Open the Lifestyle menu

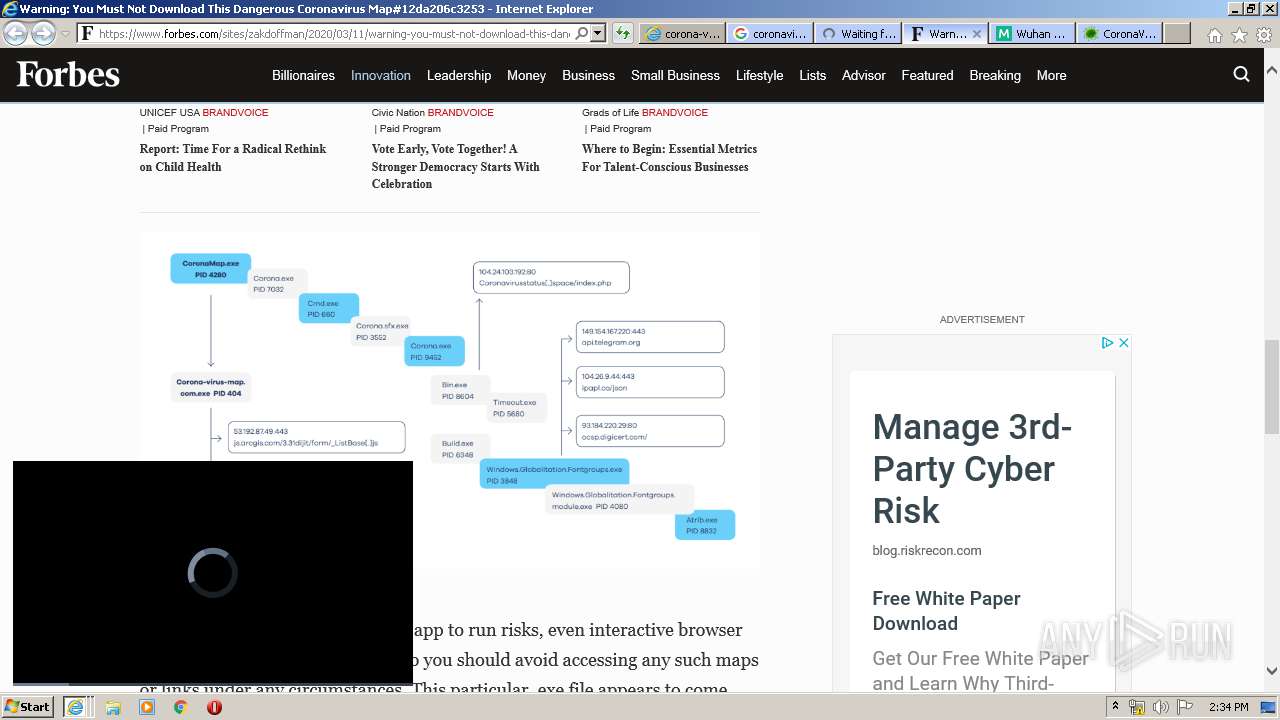tap(759, 75)
